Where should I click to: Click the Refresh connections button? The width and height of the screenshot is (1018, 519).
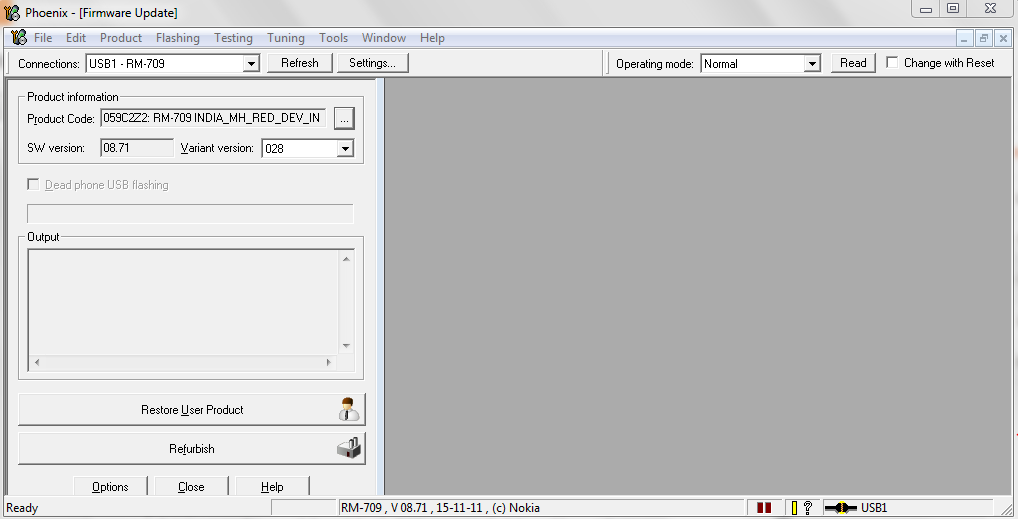point(300,63)
